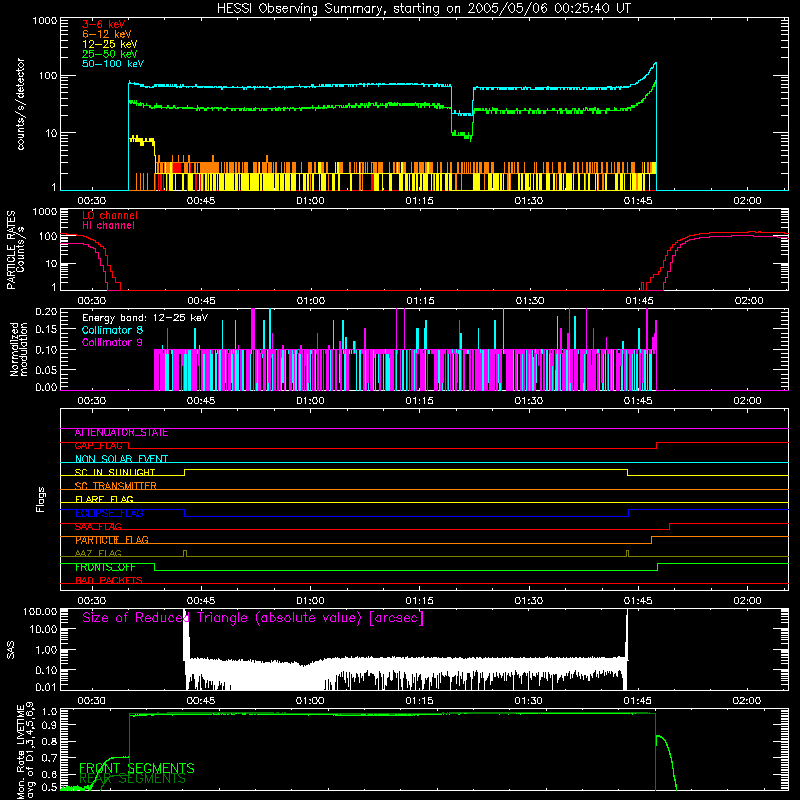This screenshot has height=800, width=800.
Task: Click the BAD_PACKETS flag label
Action: pos(109,581)
